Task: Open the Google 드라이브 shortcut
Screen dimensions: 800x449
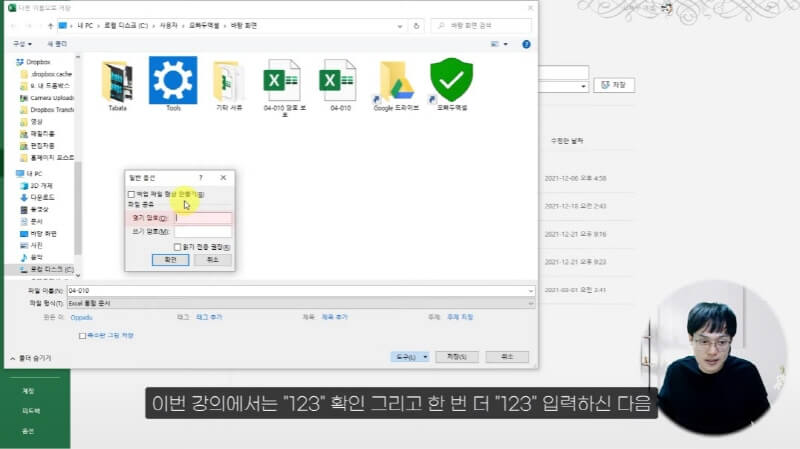Action: tap(396, 82)
